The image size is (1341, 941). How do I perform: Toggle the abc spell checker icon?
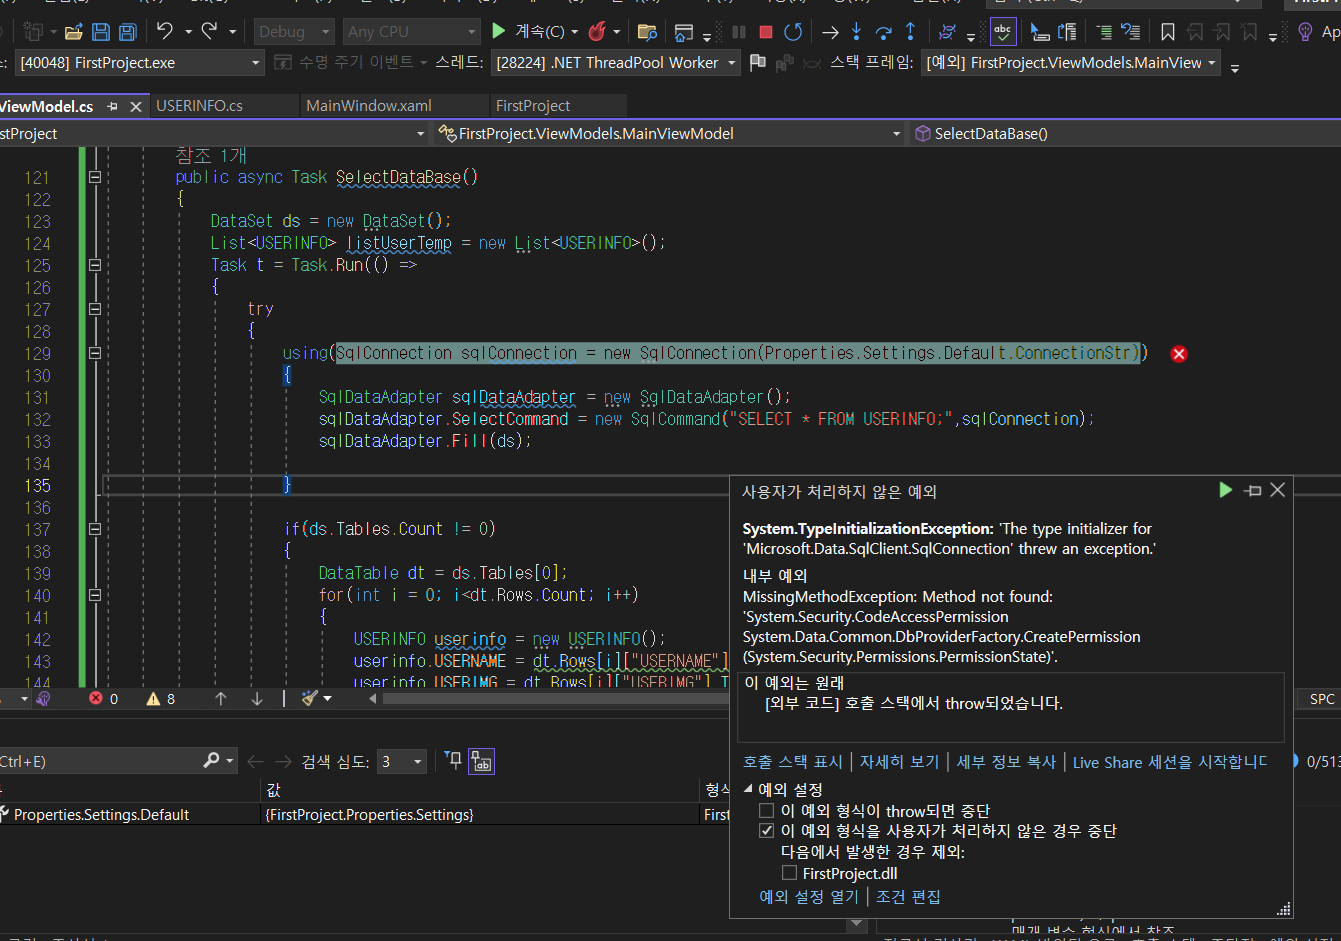[x=1002, y=32]
